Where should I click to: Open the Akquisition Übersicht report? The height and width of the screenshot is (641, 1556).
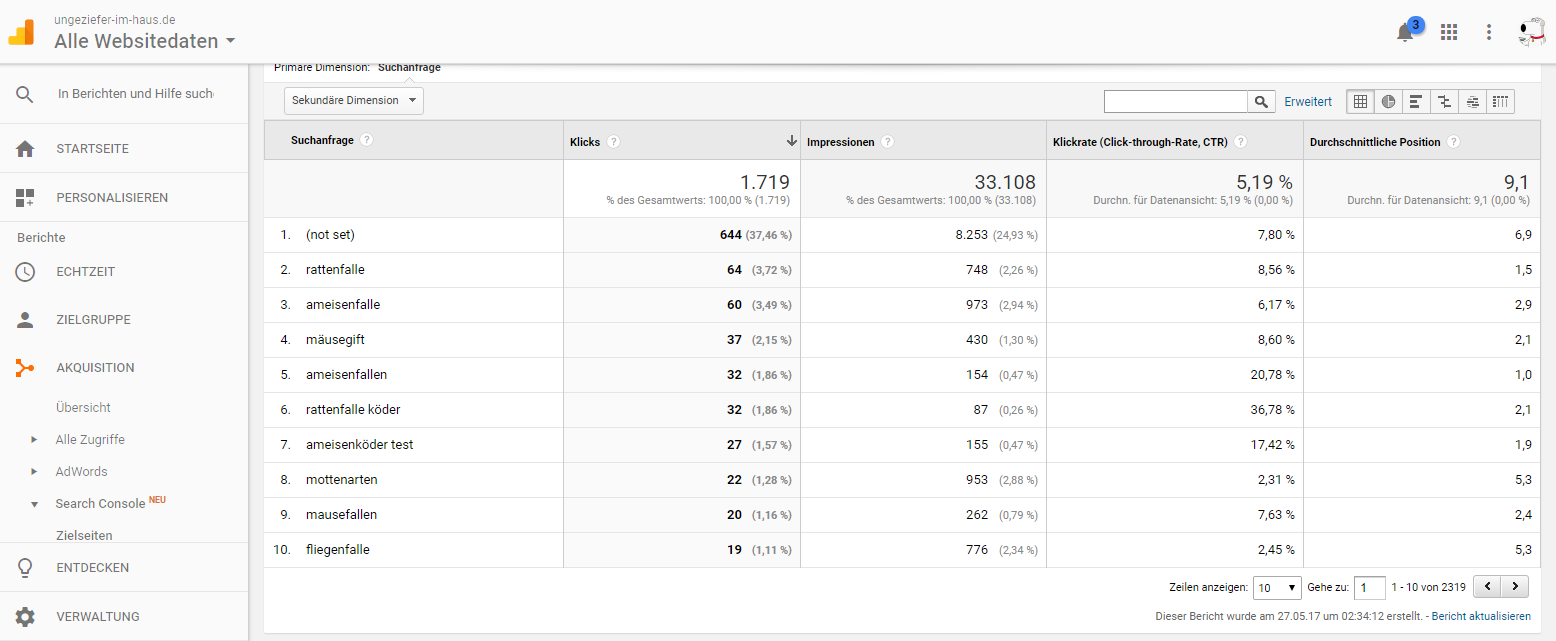83,408
